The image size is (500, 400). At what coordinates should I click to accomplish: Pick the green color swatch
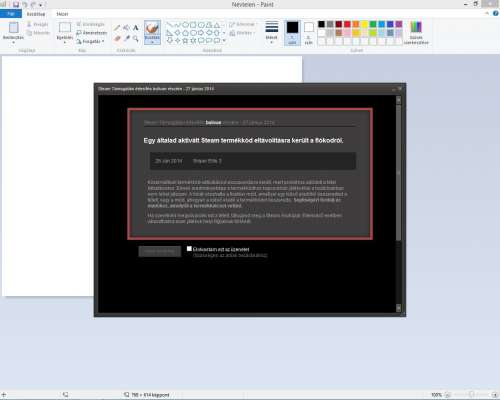coord(373,24)
